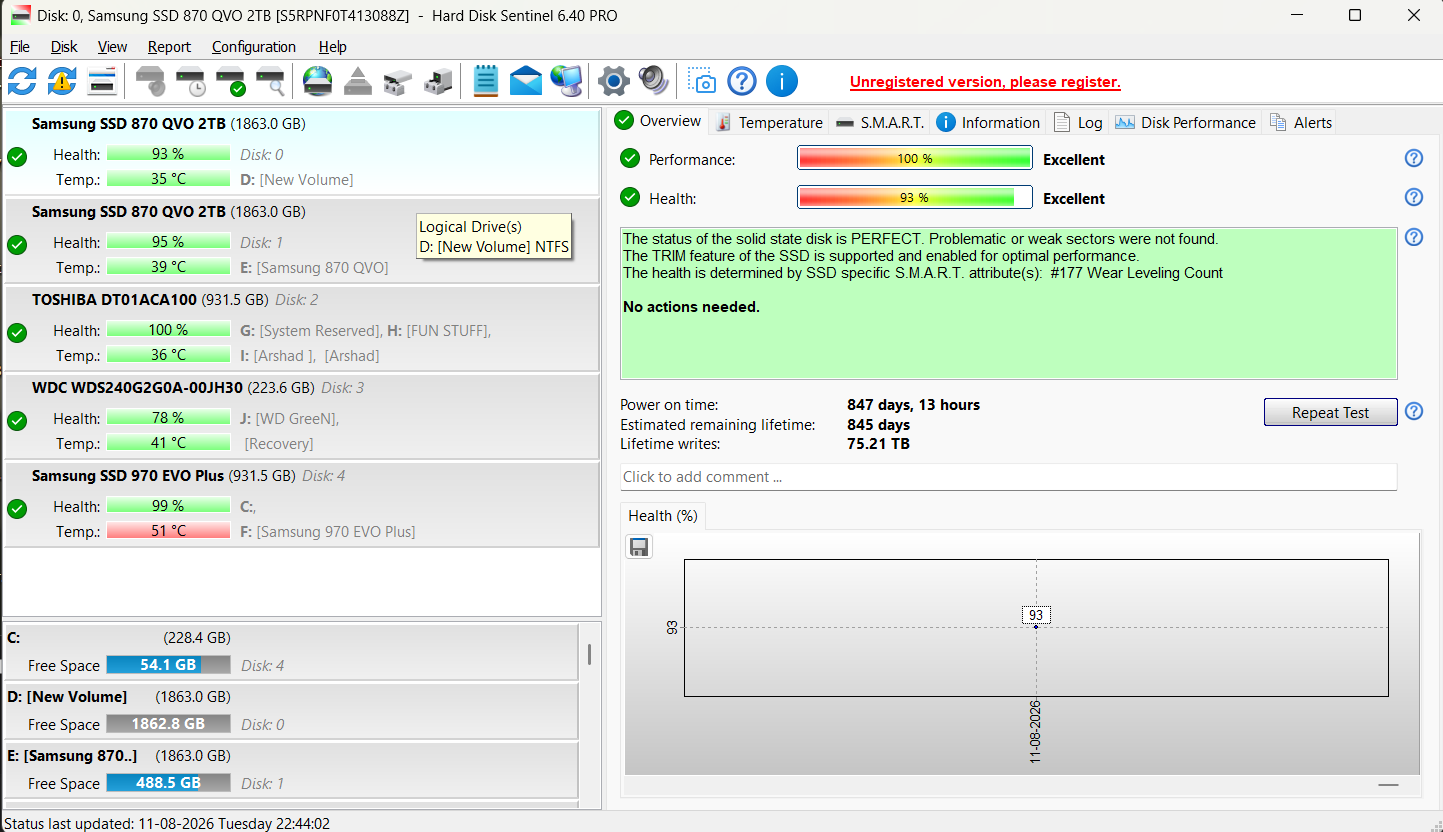Click the C: logical drive row

291,652
